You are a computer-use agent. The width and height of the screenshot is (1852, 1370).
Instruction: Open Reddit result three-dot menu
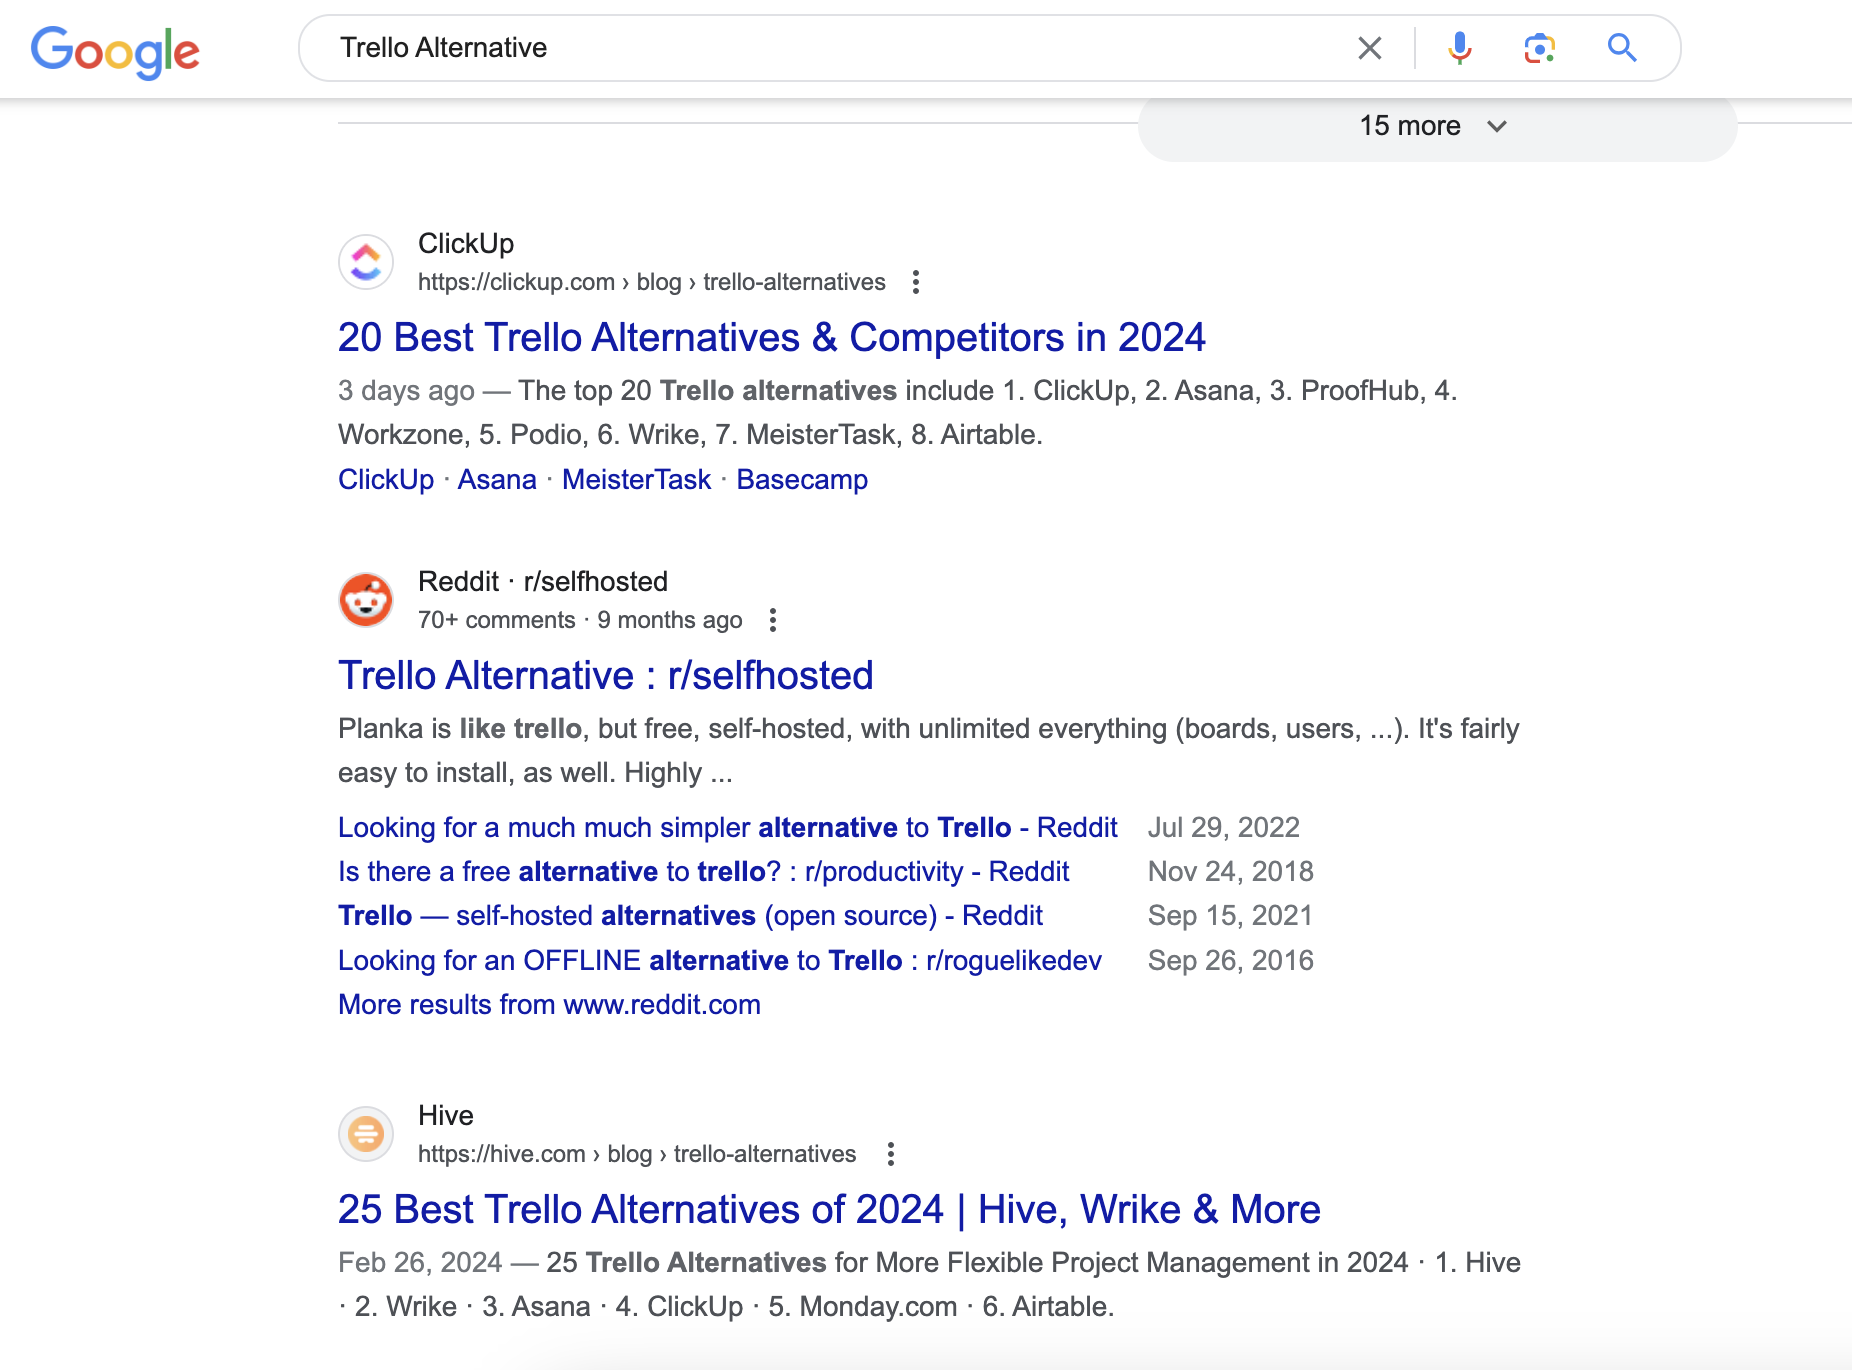[x=772, y=620]
